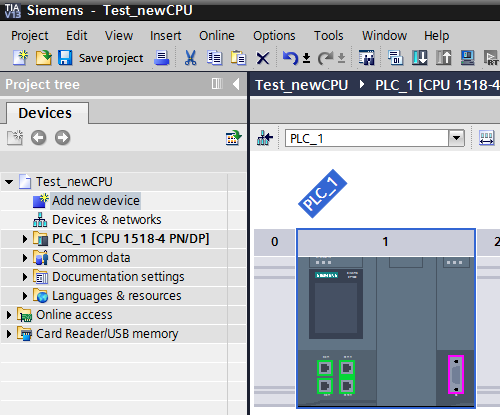Click the back arrow in project tree
The height and width of the screenshot is (415, 500).
(x=39, y=138)
